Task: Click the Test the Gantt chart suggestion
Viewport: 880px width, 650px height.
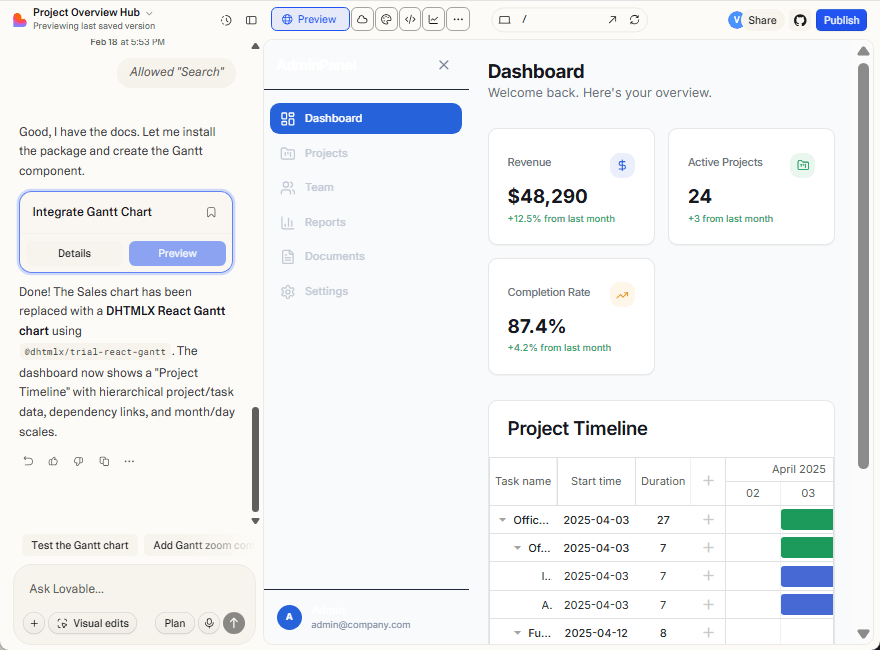Action: [80, 545]
